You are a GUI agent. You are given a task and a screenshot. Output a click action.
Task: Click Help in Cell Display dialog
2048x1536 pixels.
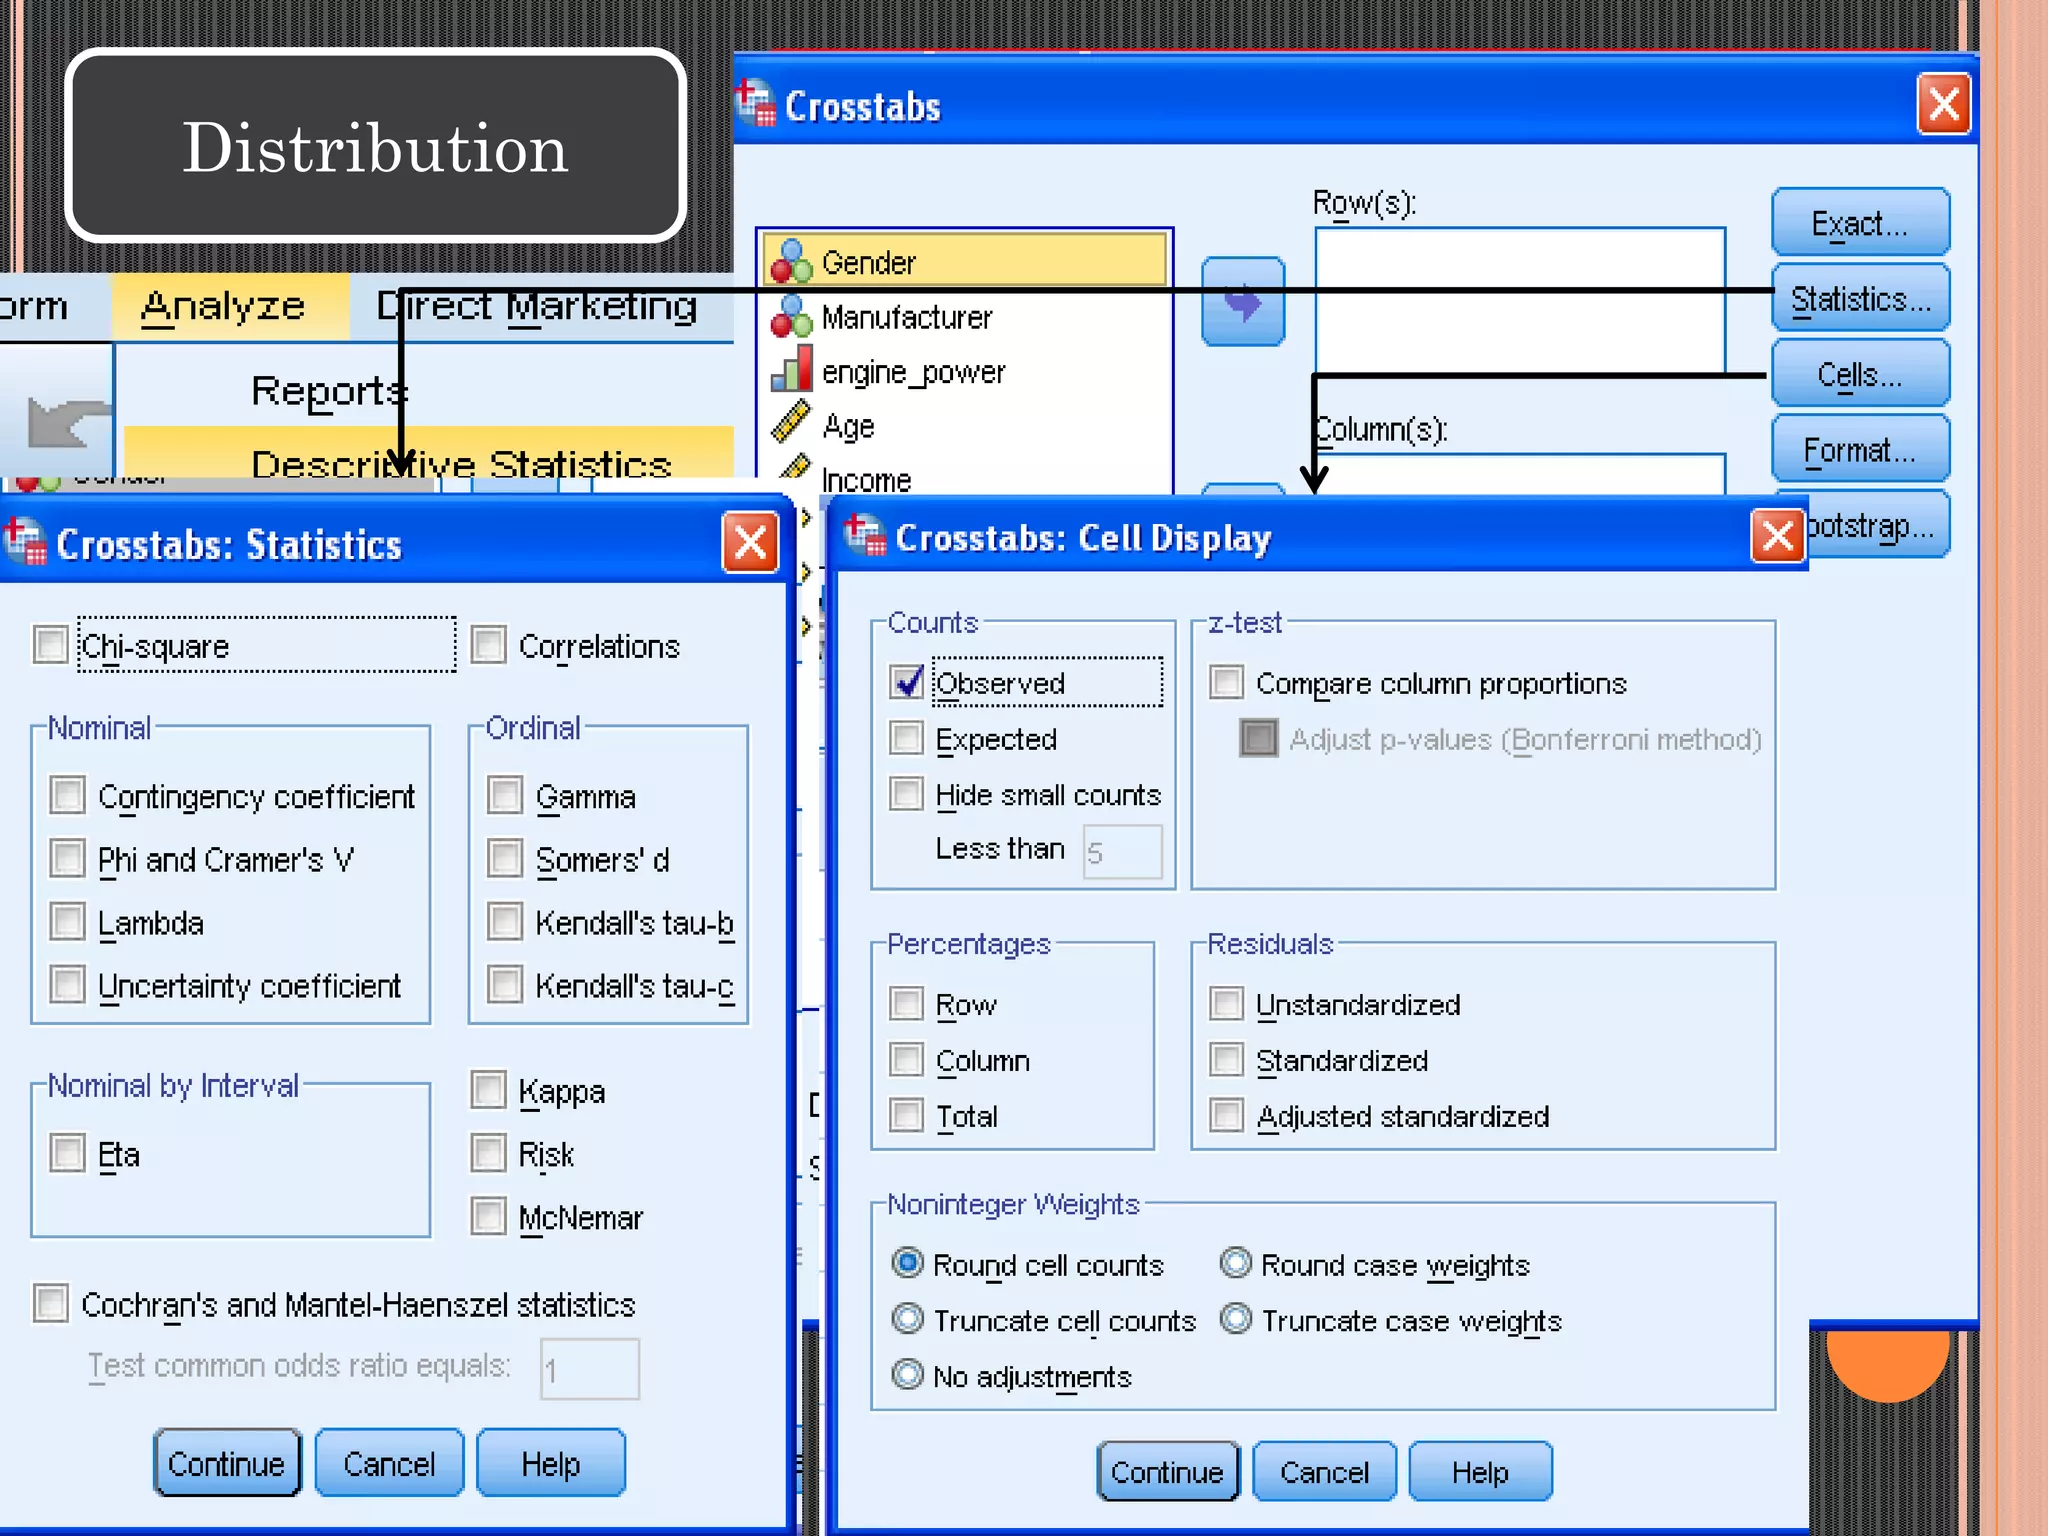click(x=1480, y=1471)
